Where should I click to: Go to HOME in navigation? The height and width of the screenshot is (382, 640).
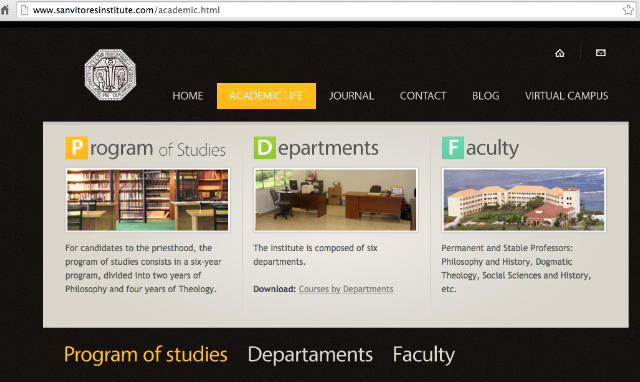tap(188, 96)
